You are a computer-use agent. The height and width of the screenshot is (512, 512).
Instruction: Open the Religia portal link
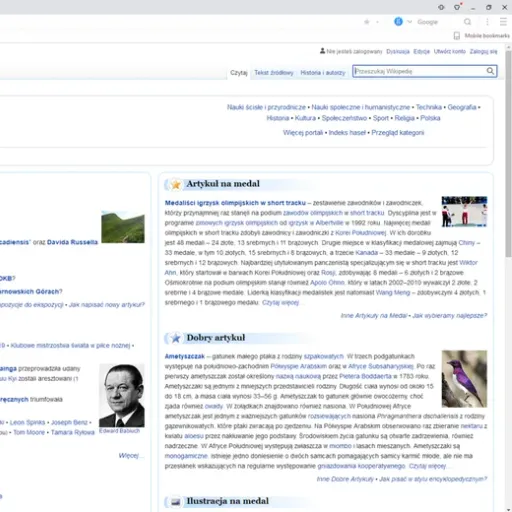(405, 118)
